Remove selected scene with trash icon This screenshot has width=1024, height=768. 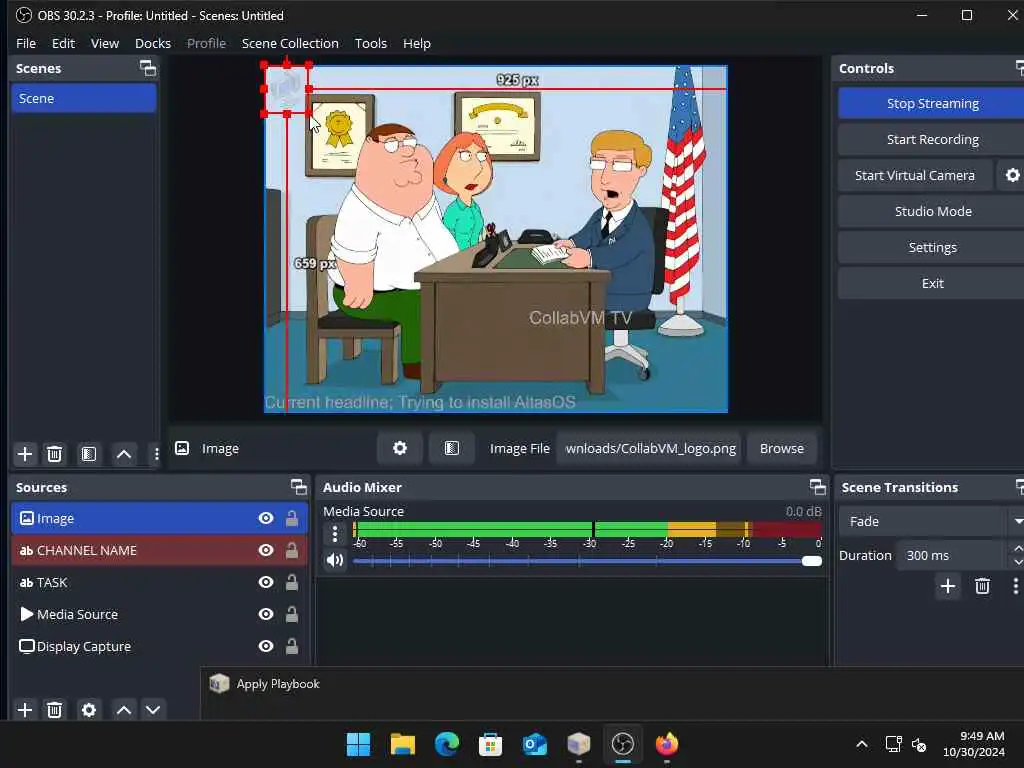(55, 454)
